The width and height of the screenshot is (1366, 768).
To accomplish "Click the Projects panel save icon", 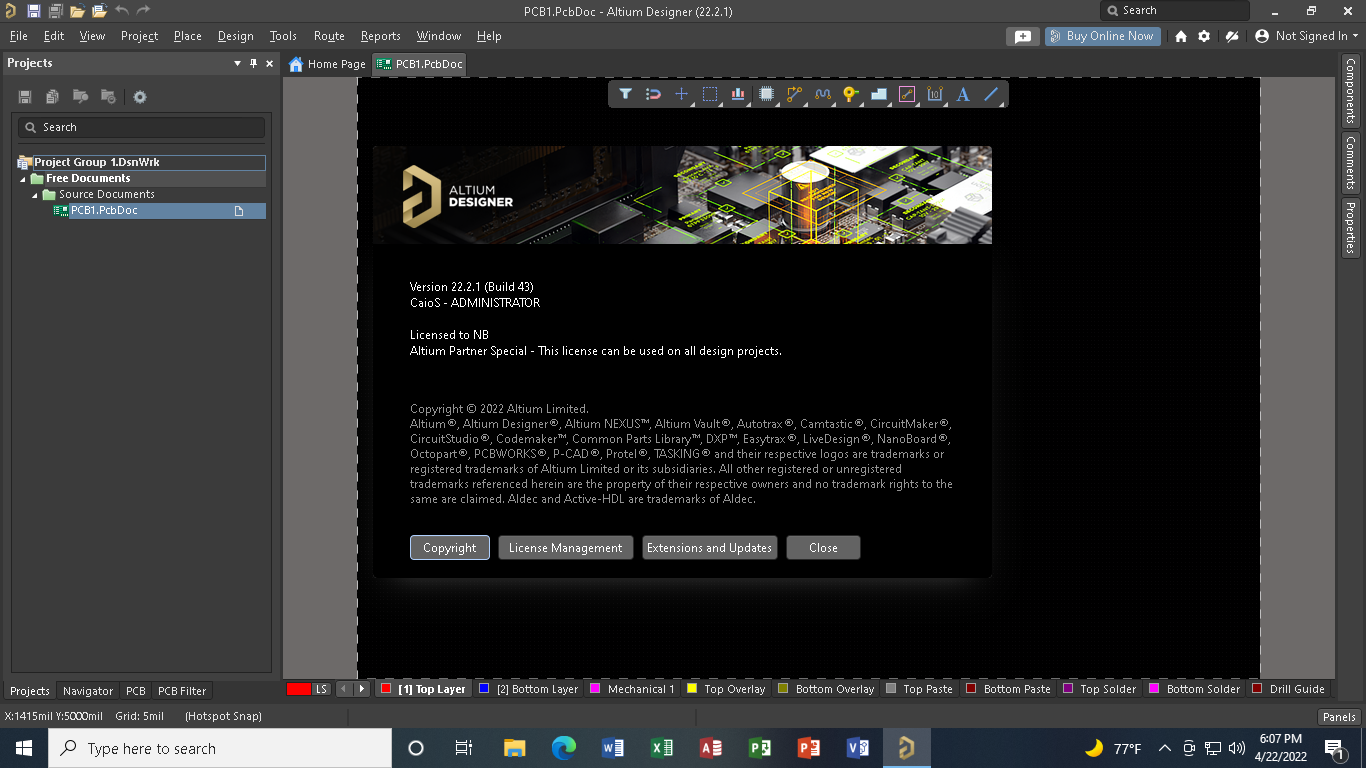I will tap(25, 97).
